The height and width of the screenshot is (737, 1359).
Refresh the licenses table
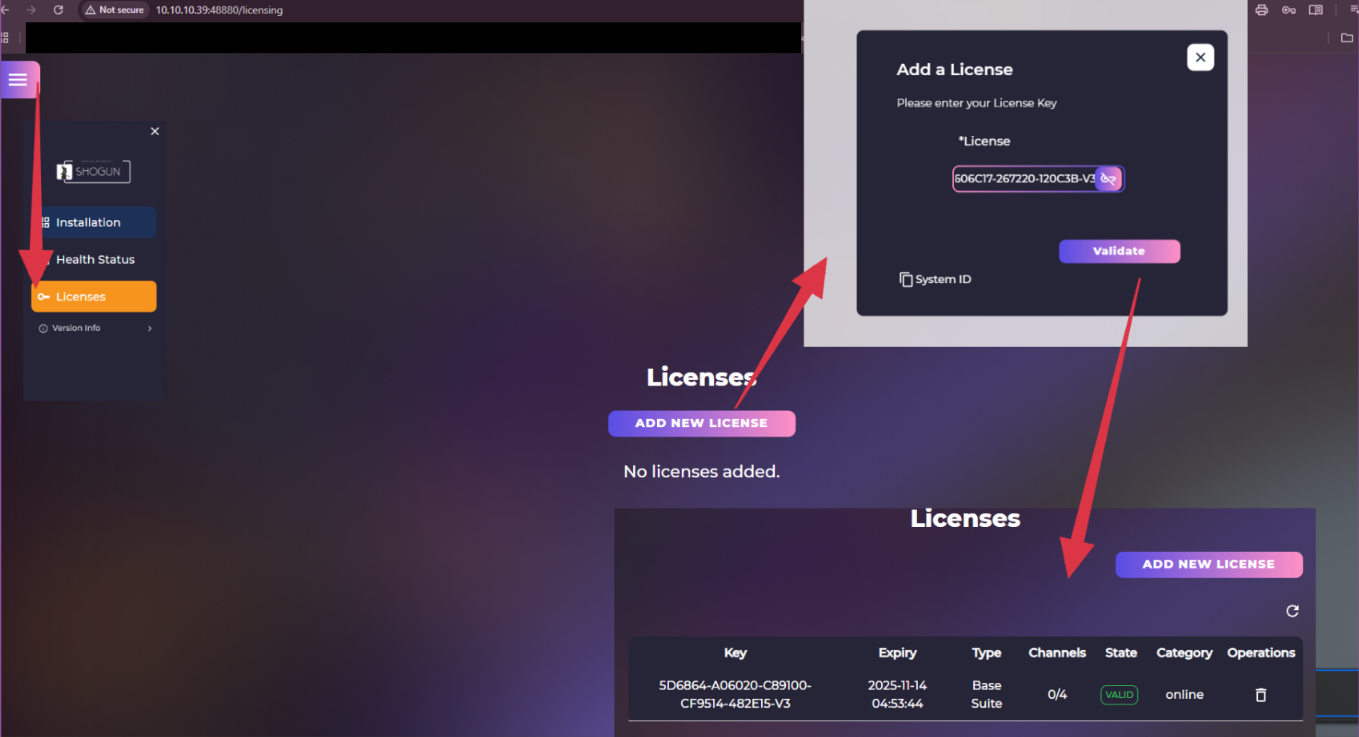click(x=1292, y=611)
